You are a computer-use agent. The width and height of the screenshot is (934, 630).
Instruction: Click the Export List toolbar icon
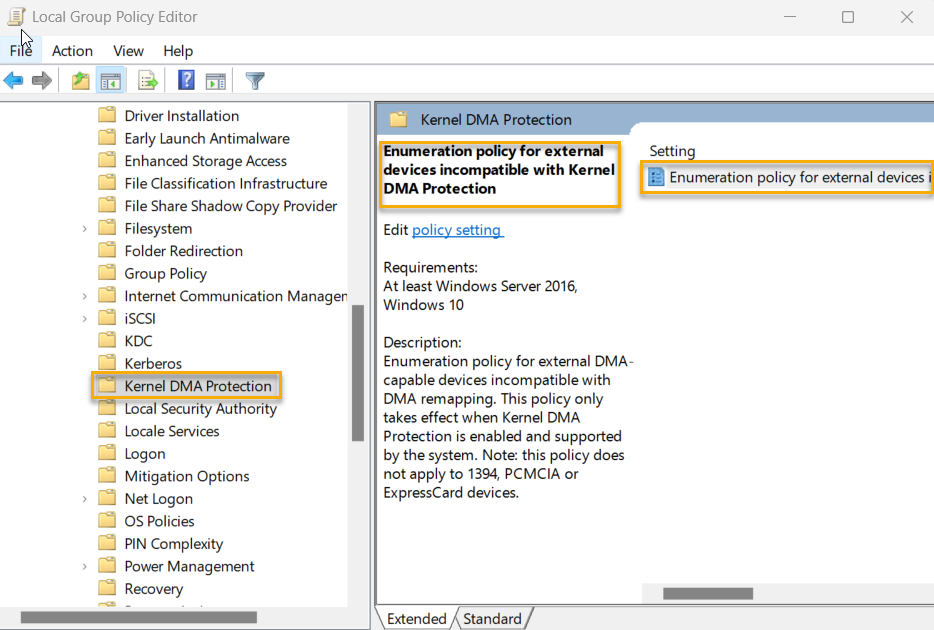pyautogui.click(x=146, y=80)
